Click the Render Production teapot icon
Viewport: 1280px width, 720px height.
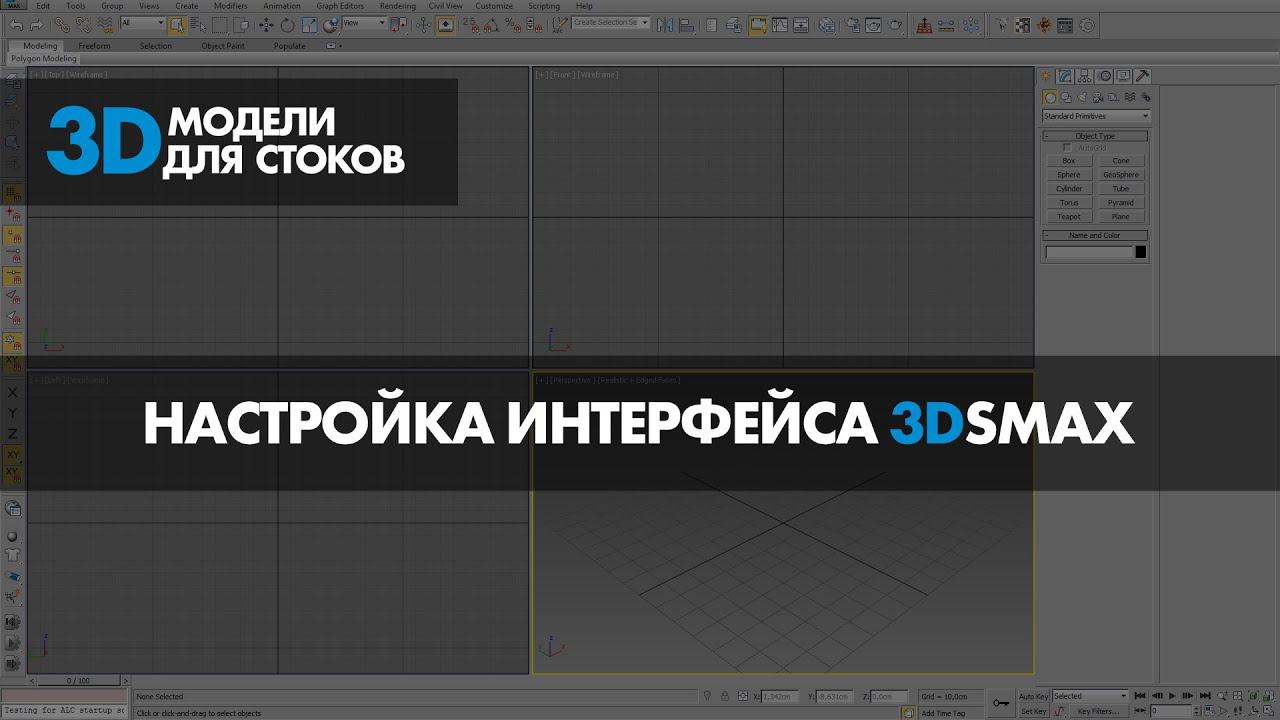(895, 25)
